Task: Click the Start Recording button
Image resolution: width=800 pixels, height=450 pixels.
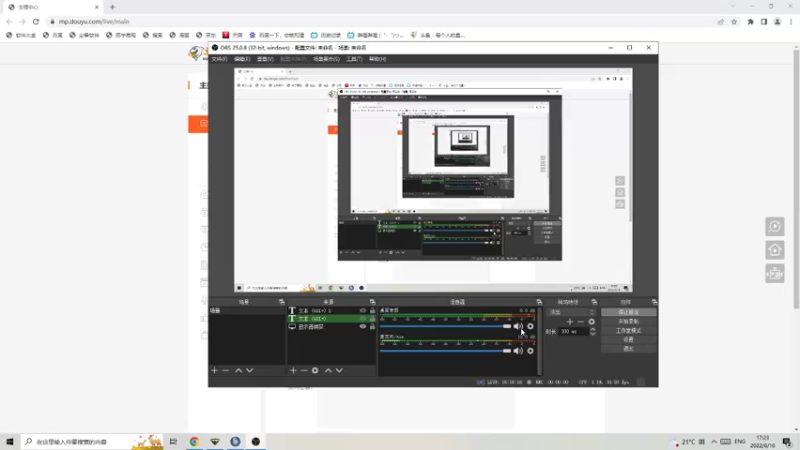Action: 629,321
